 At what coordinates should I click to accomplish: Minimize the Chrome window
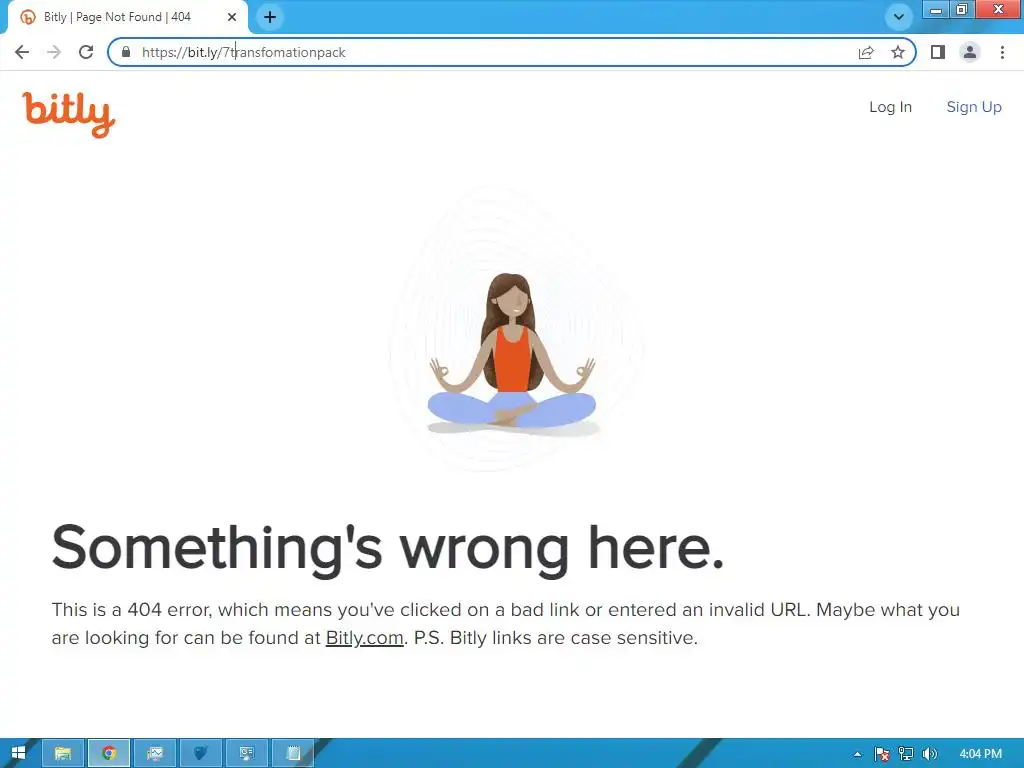point(935,10)
